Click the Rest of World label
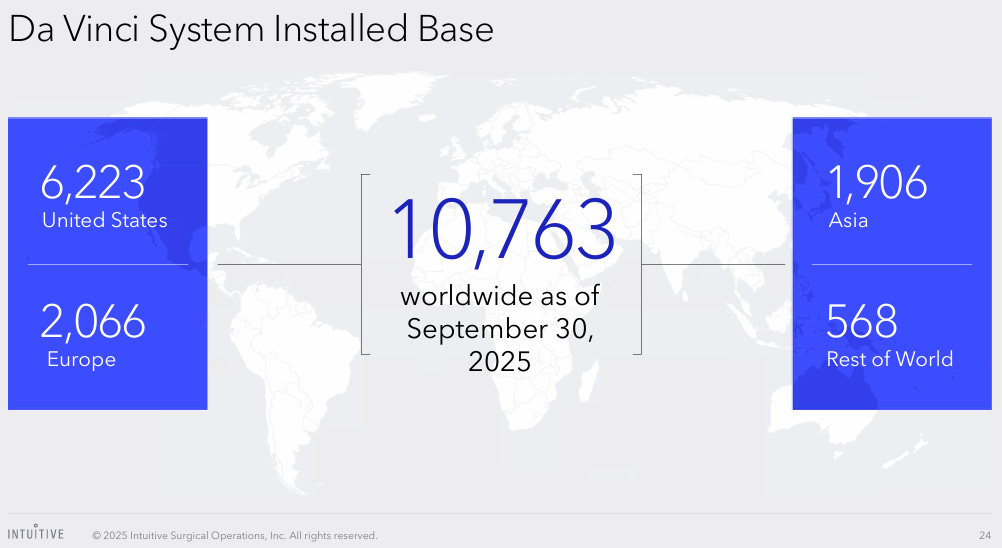The image size is (1002, 548). click(x=890, y=359)
